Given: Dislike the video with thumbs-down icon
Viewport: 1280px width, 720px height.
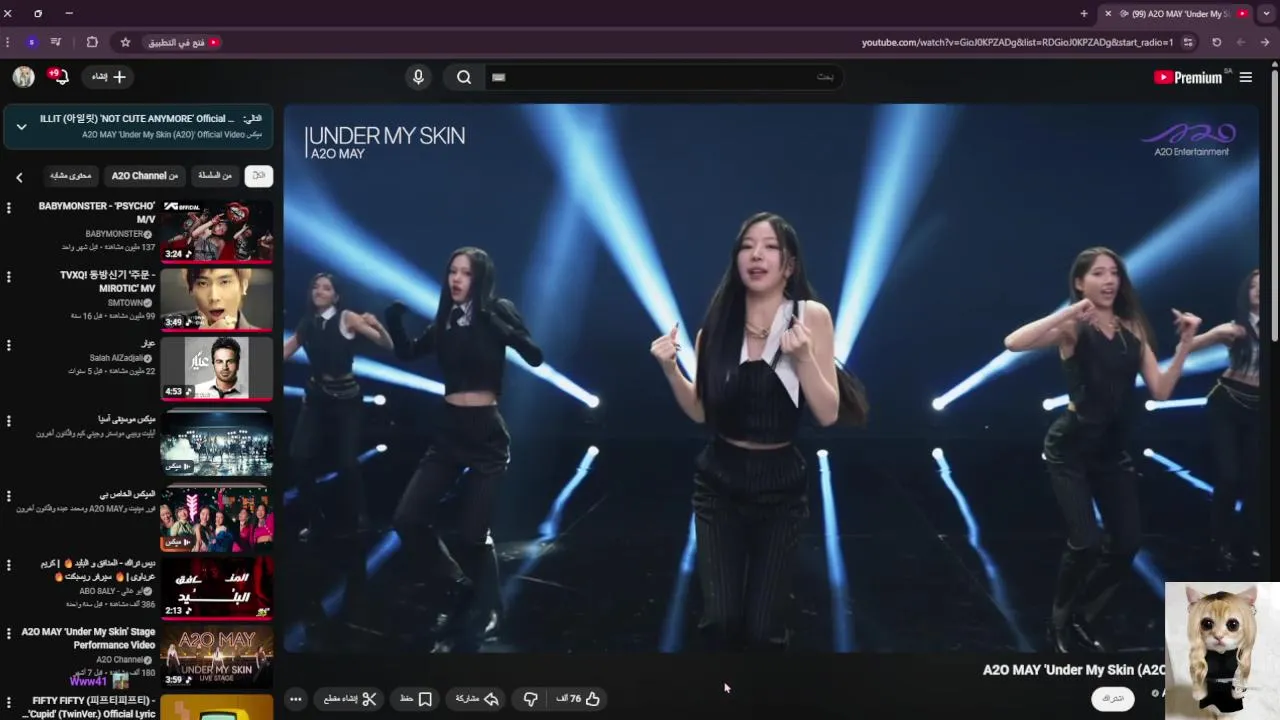Looking at the screenshot, I should 530,699.
